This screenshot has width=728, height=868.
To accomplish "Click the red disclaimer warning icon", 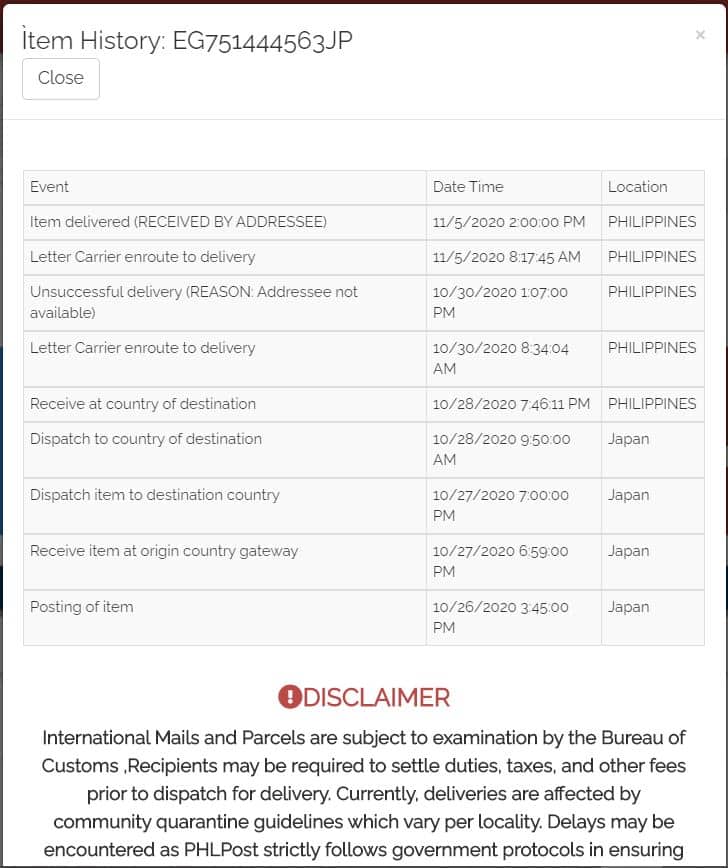I will 289,697.
